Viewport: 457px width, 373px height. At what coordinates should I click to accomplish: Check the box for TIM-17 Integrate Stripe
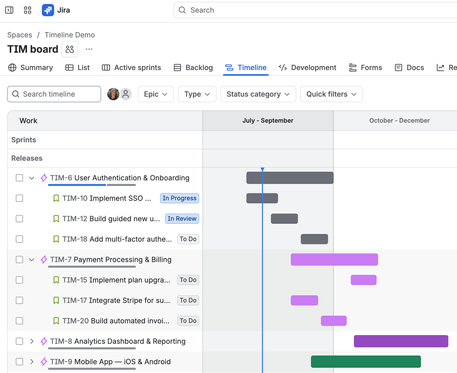[x=19, y=300]
